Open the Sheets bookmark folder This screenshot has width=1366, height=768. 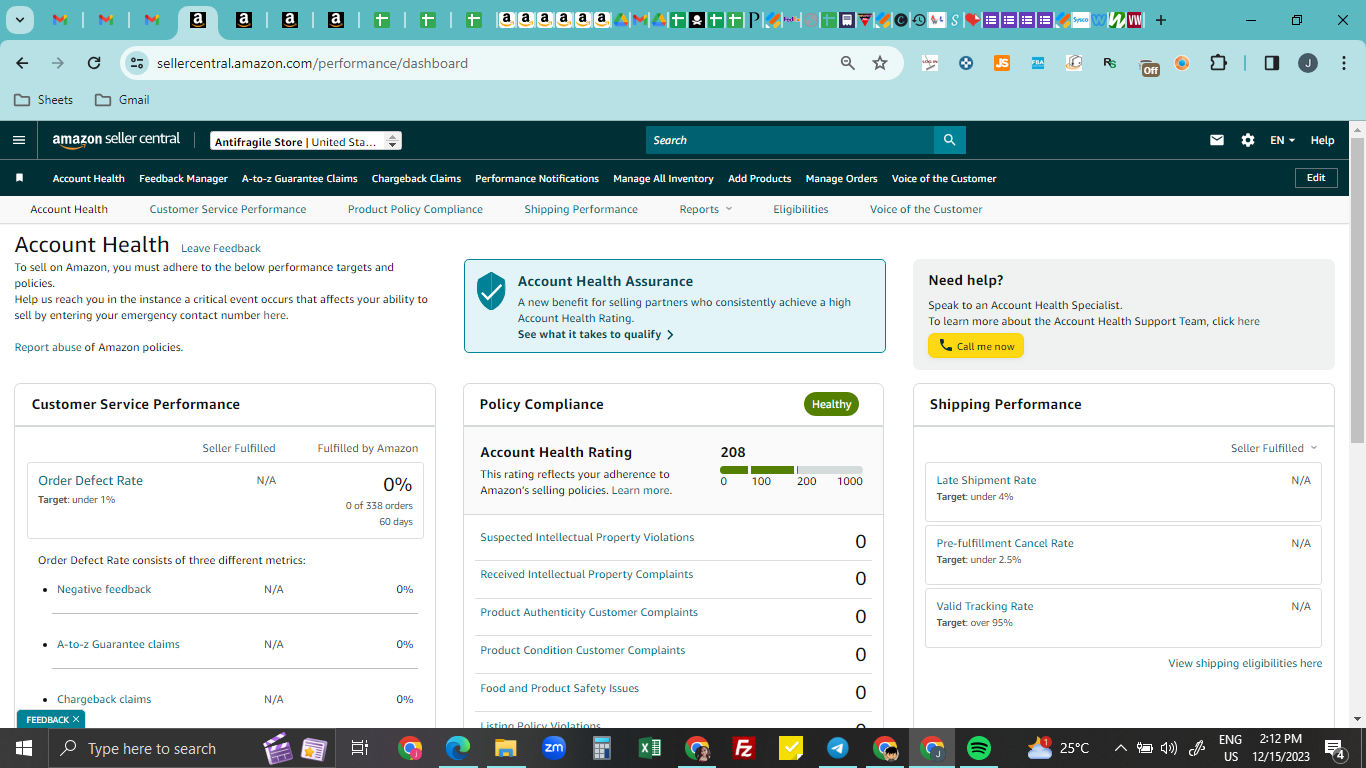click(43, 100)
